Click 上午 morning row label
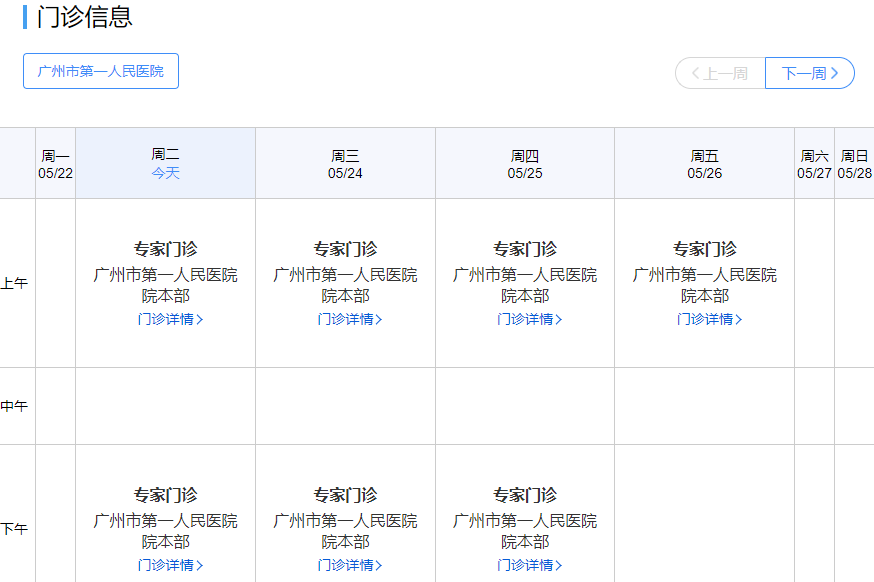The image size is (874, 582). pyautogui.click(x=15, y=283)
